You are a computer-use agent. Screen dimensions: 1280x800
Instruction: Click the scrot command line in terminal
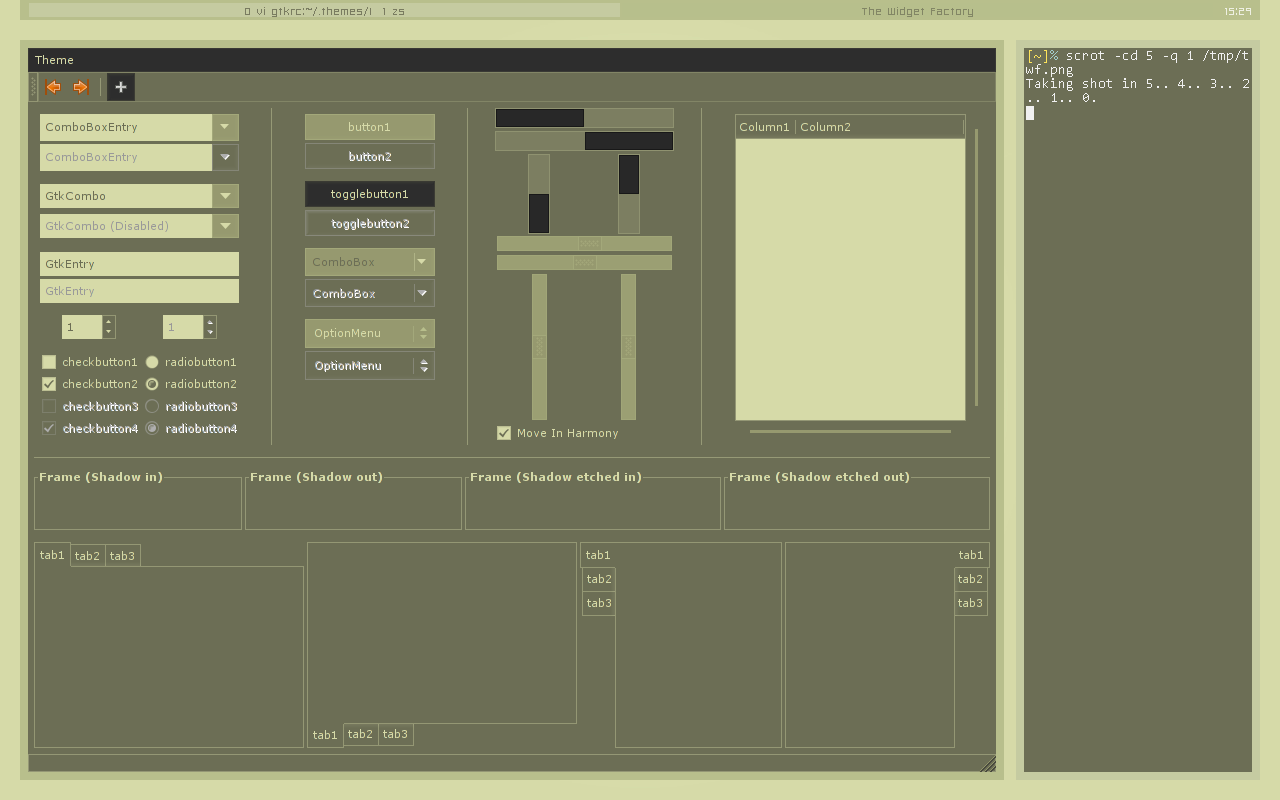pyautogui.click(x=1138, y=63)
